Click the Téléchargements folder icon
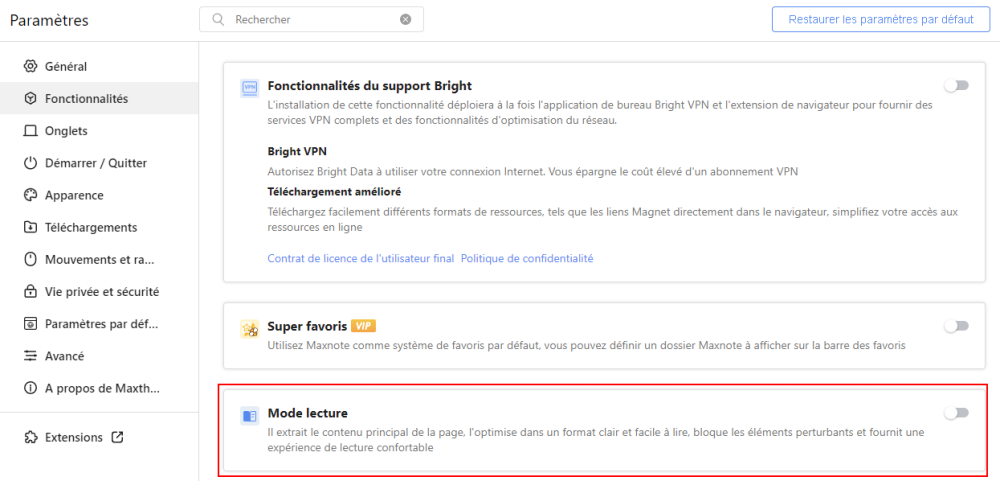 coord(30,227)
